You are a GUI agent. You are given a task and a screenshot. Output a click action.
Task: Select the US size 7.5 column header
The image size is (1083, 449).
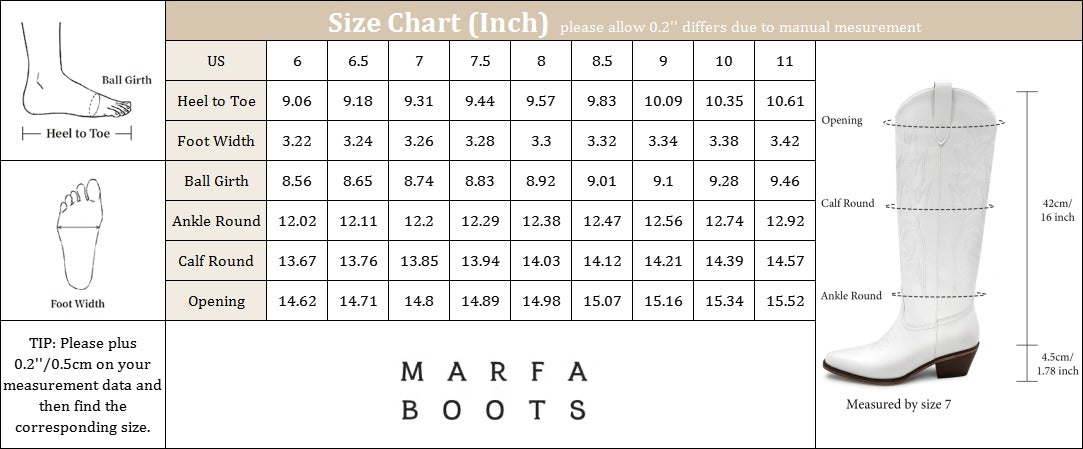coord(480,61)
